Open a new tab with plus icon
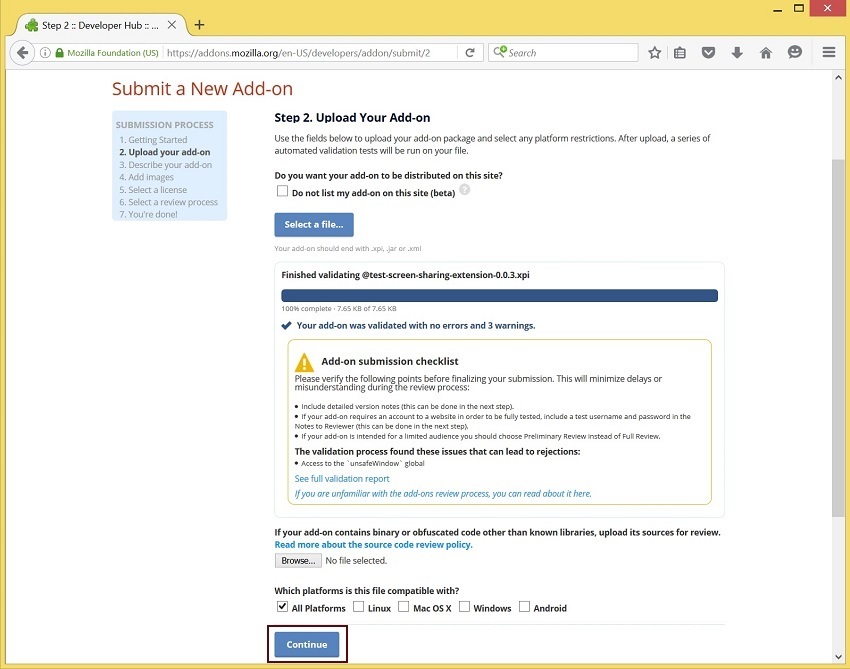Image resolution: width=850 pixels, height=669 pixels. pos(199,25)
